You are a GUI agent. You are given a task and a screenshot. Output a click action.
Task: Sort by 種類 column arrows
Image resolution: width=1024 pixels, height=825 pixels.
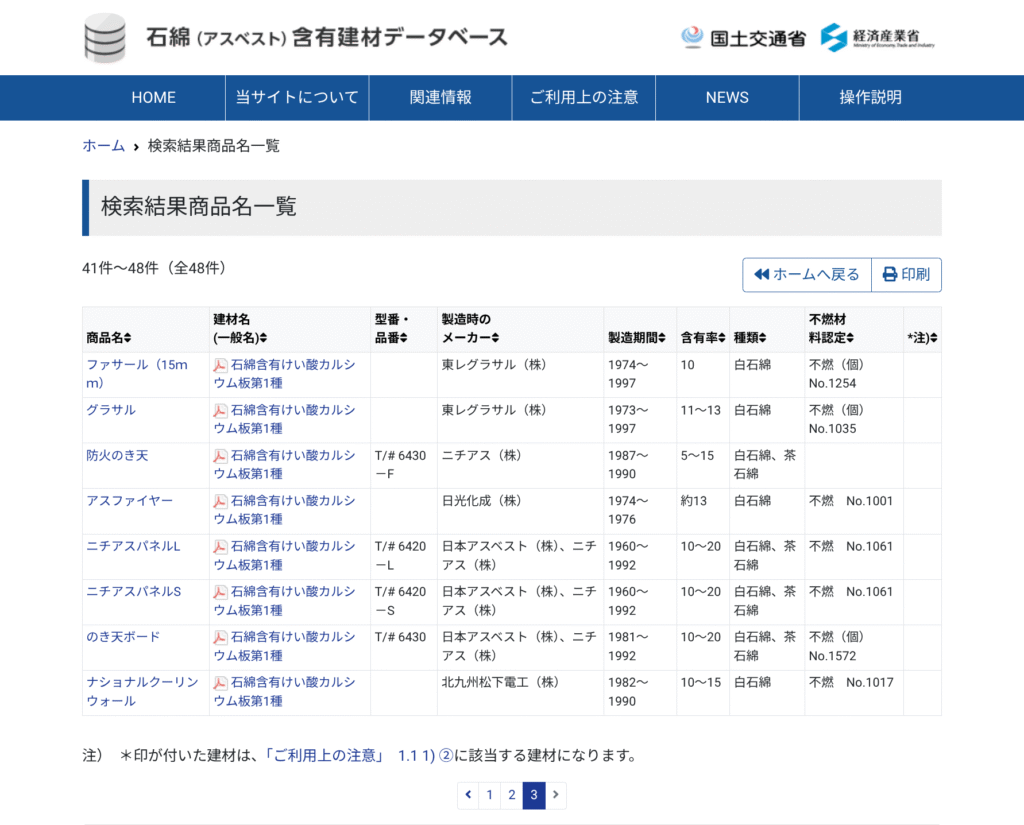762,338
